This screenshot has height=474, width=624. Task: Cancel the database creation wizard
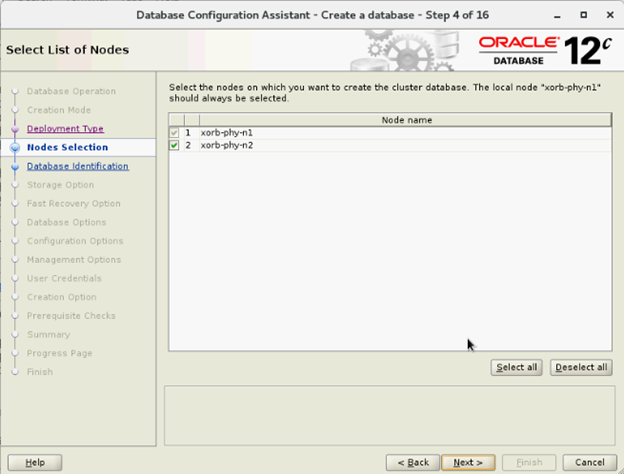589,462
